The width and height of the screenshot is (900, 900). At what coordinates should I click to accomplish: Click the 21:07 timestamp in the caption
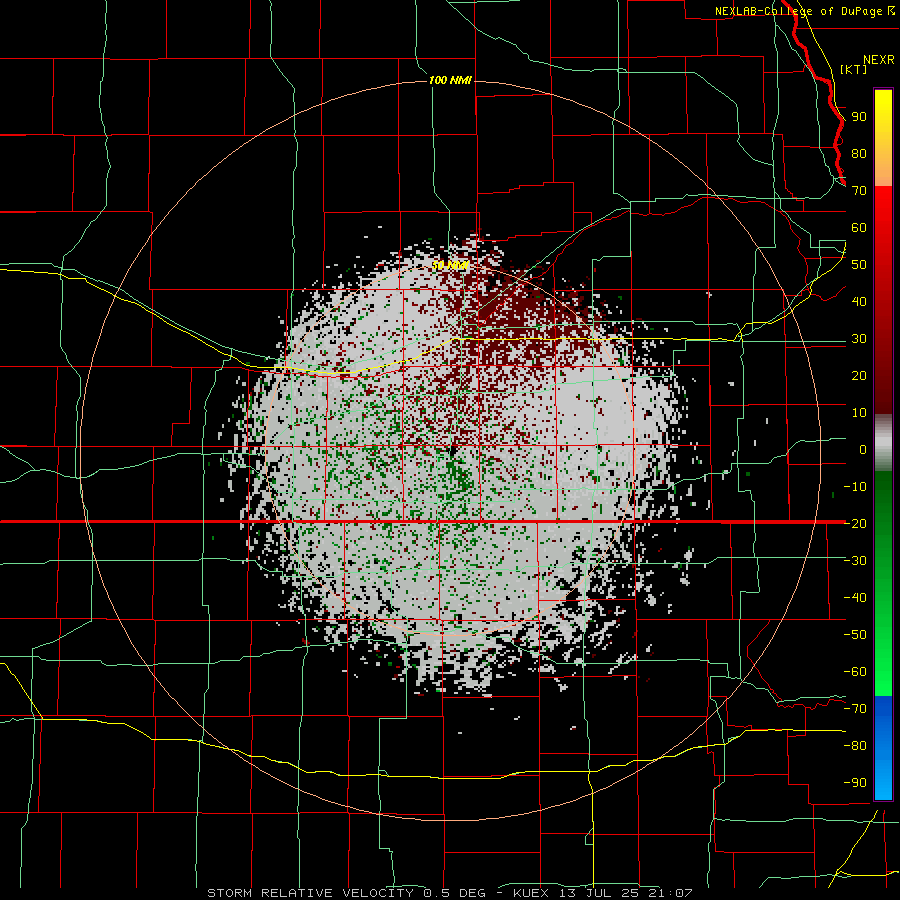[670, 893]
